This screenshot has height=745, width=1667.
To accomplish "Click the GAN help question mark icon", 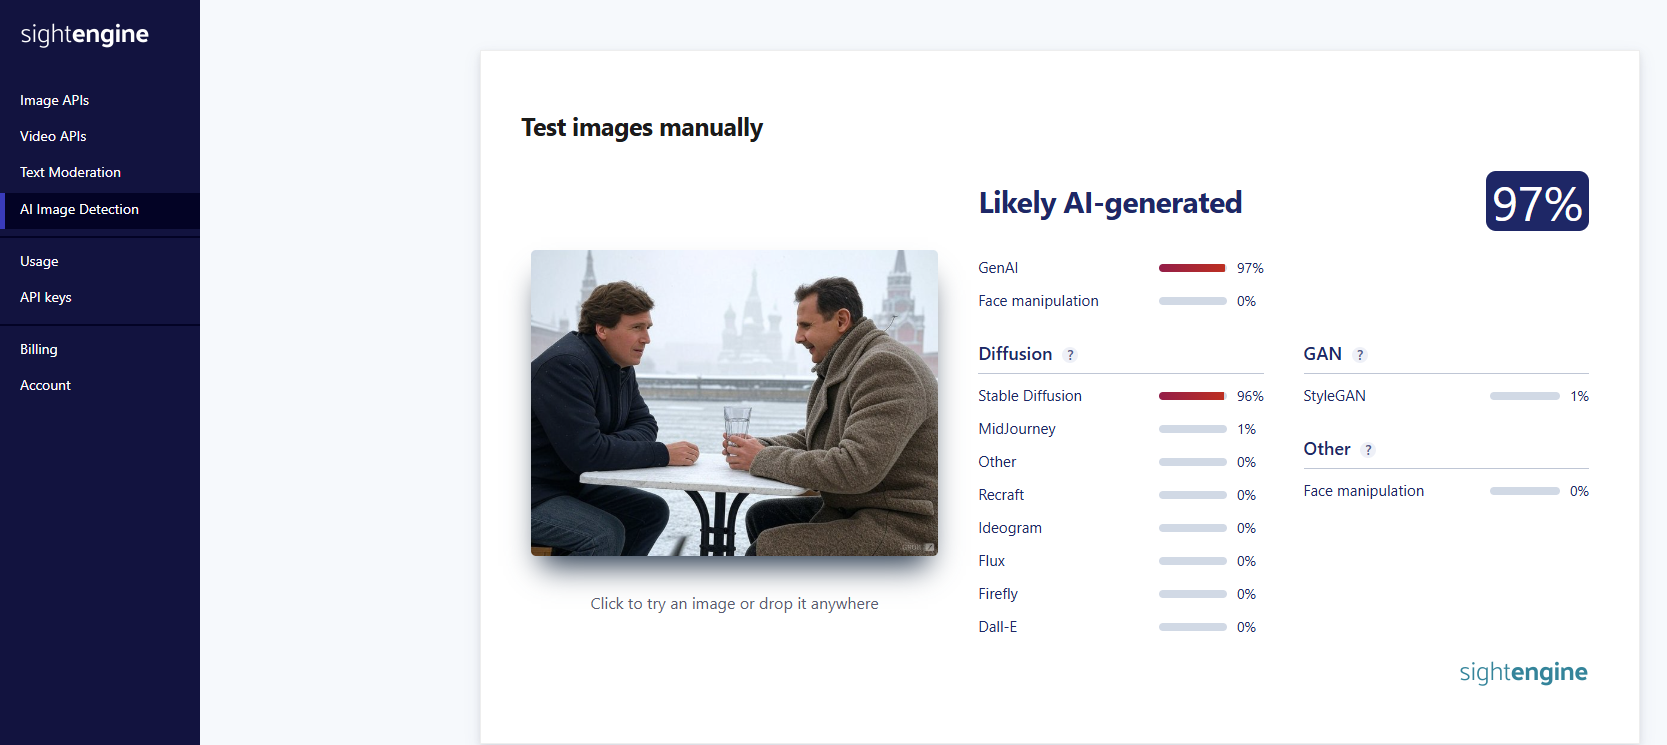I will pos(1359,355).
